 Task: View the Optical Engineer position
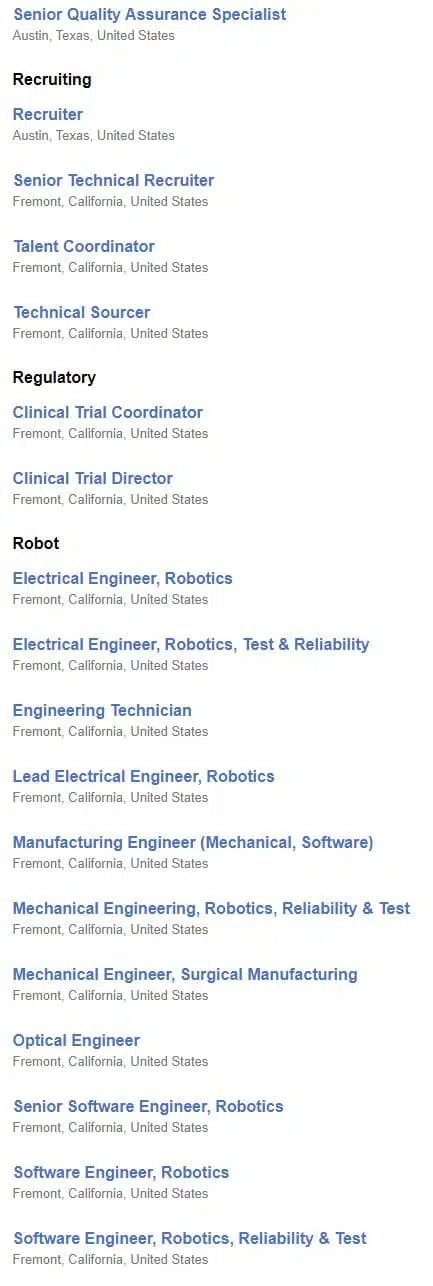76,1041
